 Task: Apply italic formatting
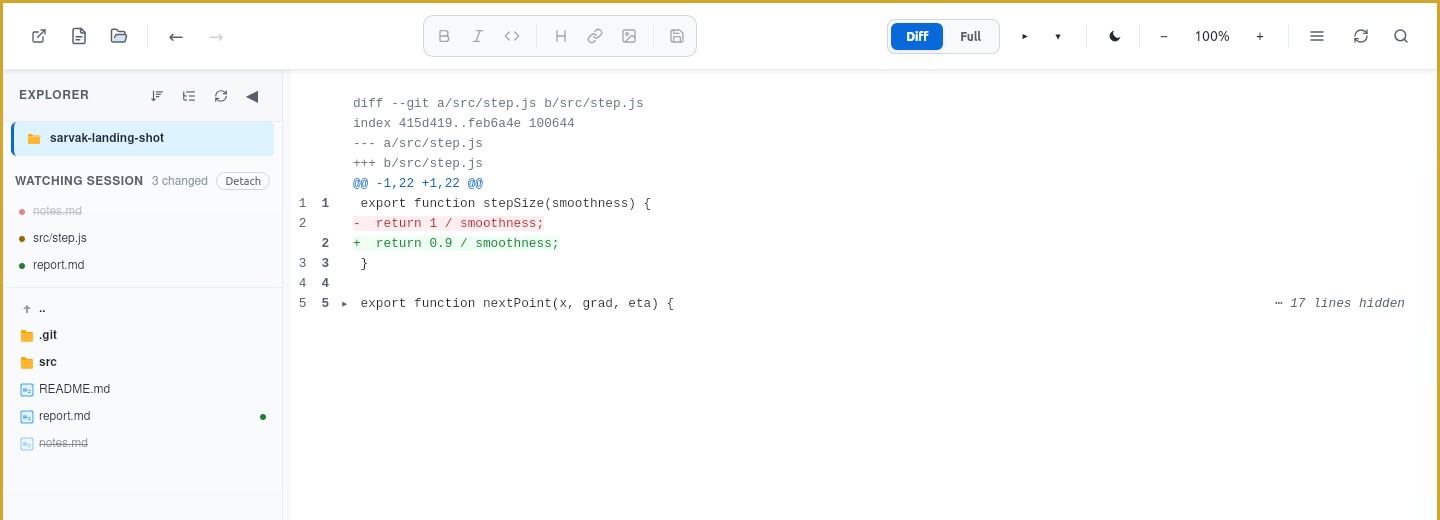(478, 36)
